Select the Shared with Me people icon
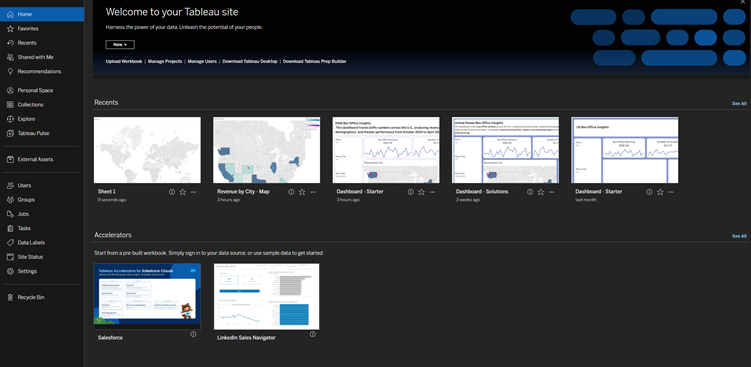The image size is (751, 367). 10,57
